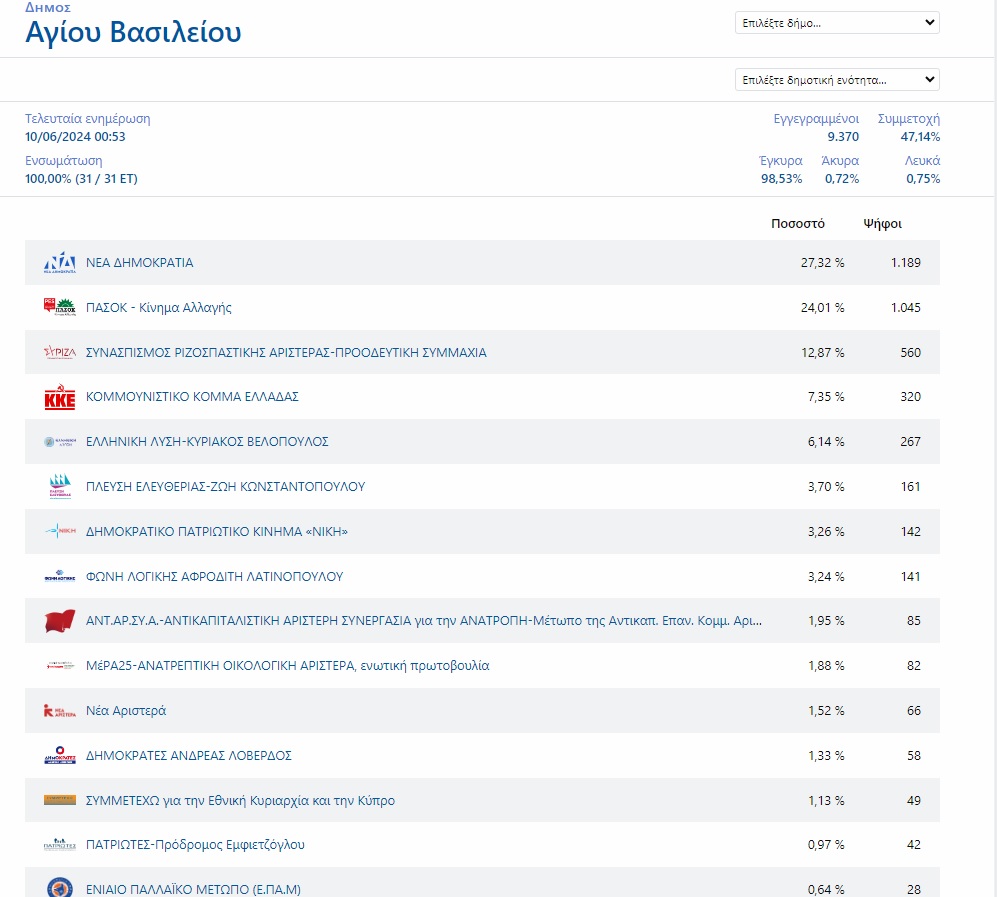The width and height of the screenshot is (997, 897).
Task: Click the '1.189' votes cell
Action: click(x=905, y=263)
